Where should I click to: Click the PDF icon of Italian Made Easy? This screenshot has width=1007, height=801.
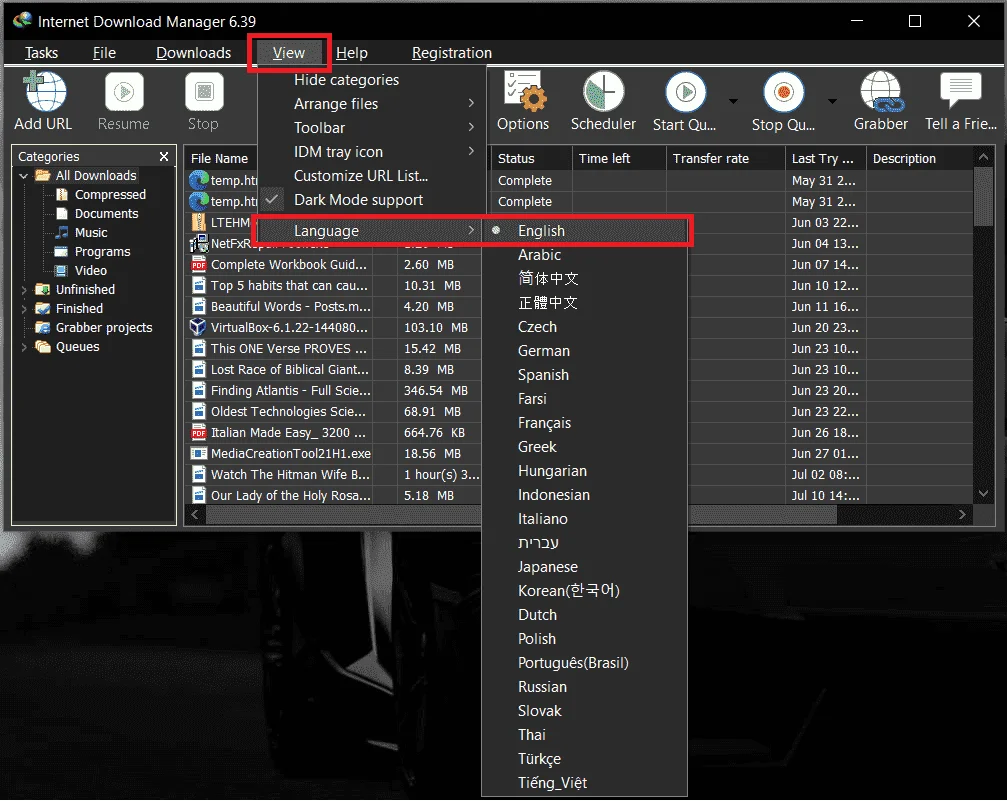[198, 432]
